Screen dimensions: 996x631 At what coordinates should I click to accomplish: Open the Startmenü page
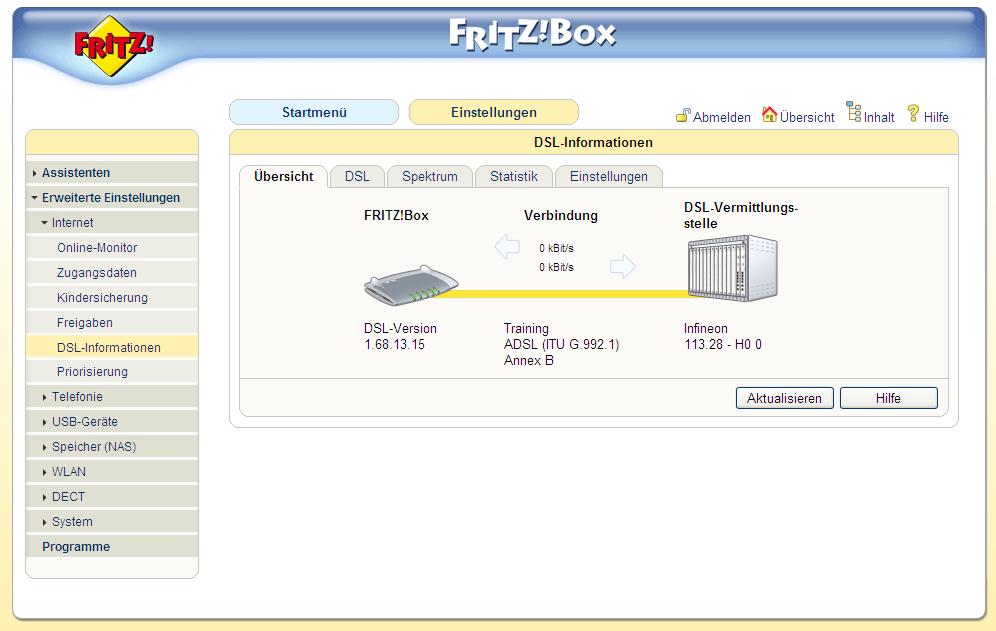point(314,113)
